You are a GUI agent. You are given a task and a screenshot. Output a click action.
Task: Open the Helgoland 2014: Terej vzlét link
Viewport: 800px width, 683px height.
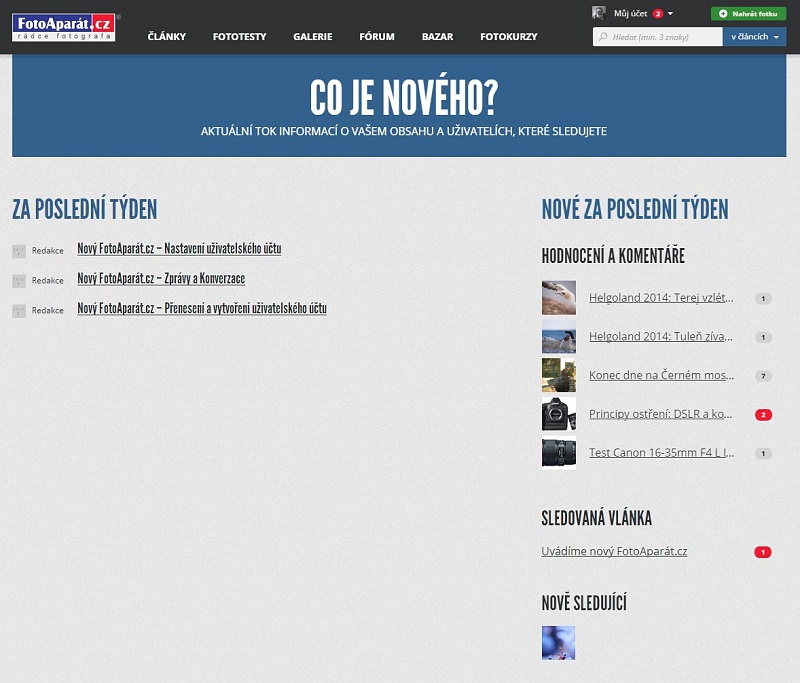(661, 298)
